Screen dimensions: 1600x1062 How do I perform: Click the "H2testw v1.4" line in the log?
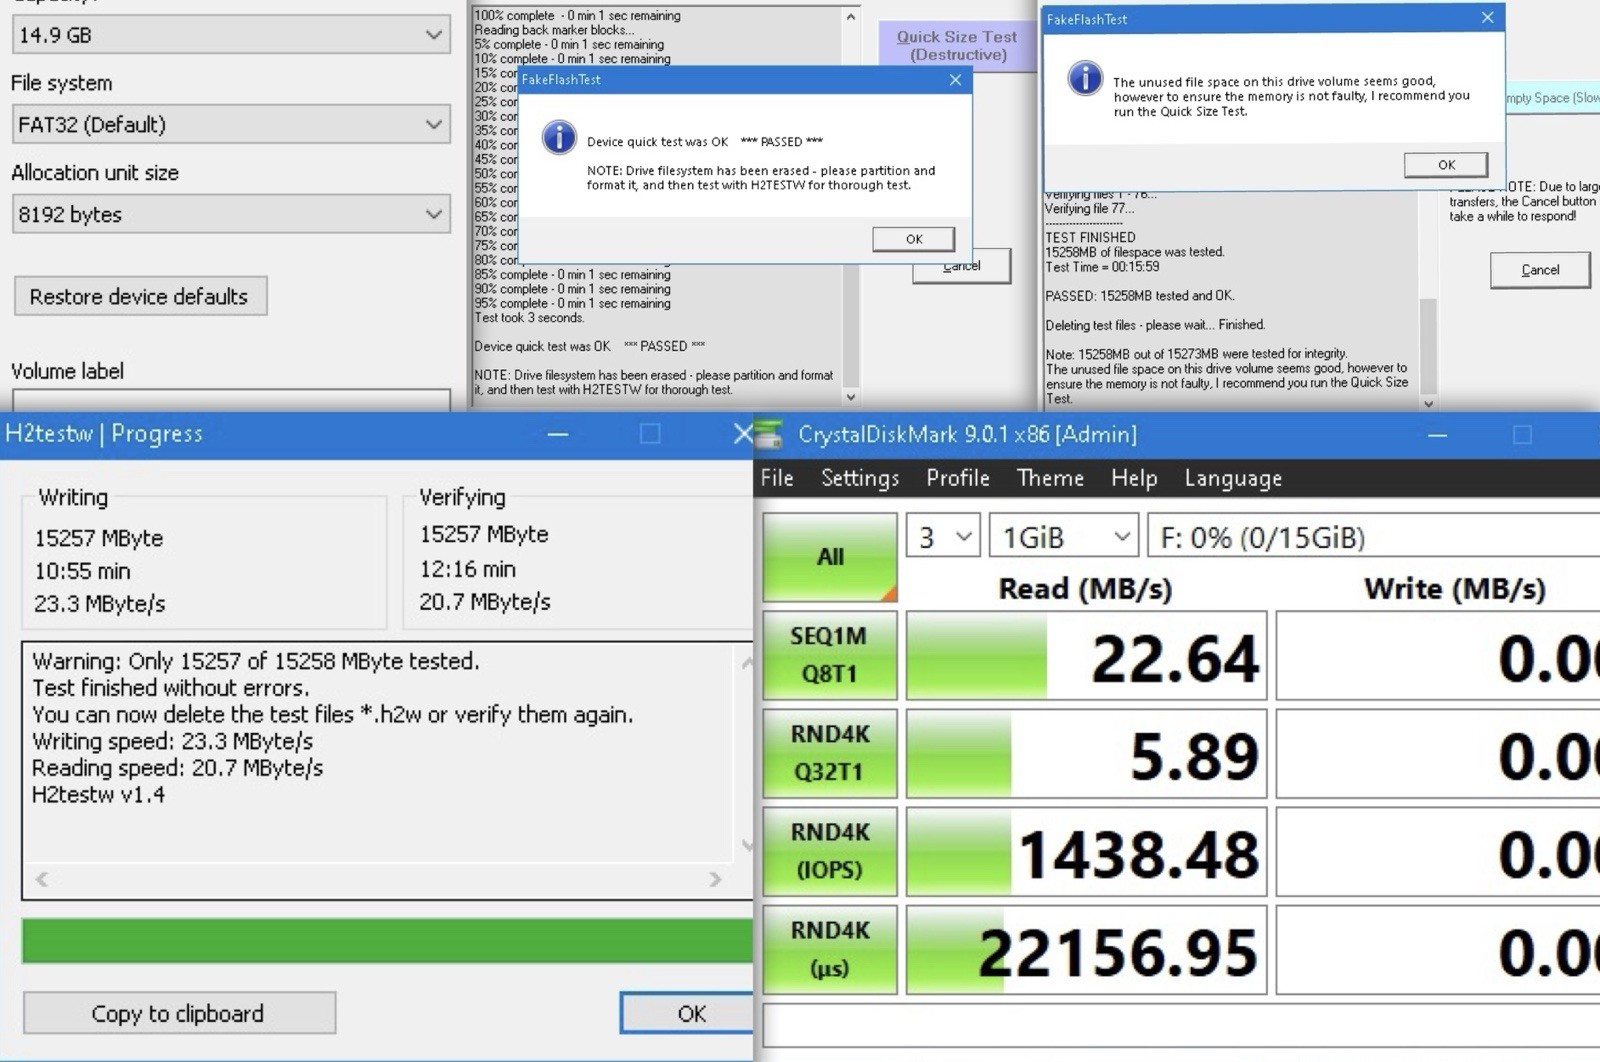(98, 795)
